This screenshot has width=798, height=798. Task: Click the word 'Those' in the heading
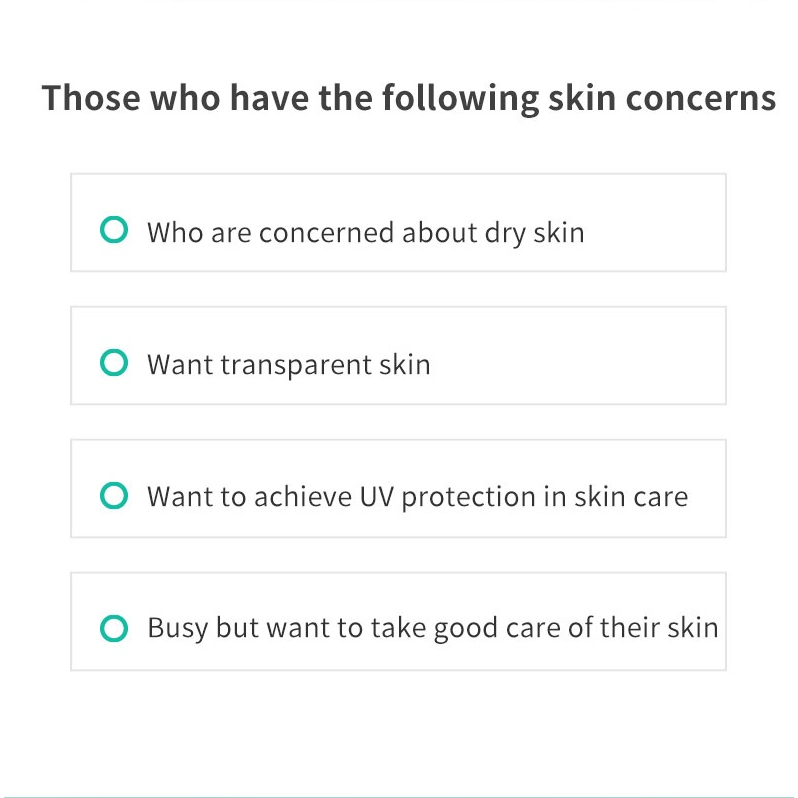tap(91, 98)
